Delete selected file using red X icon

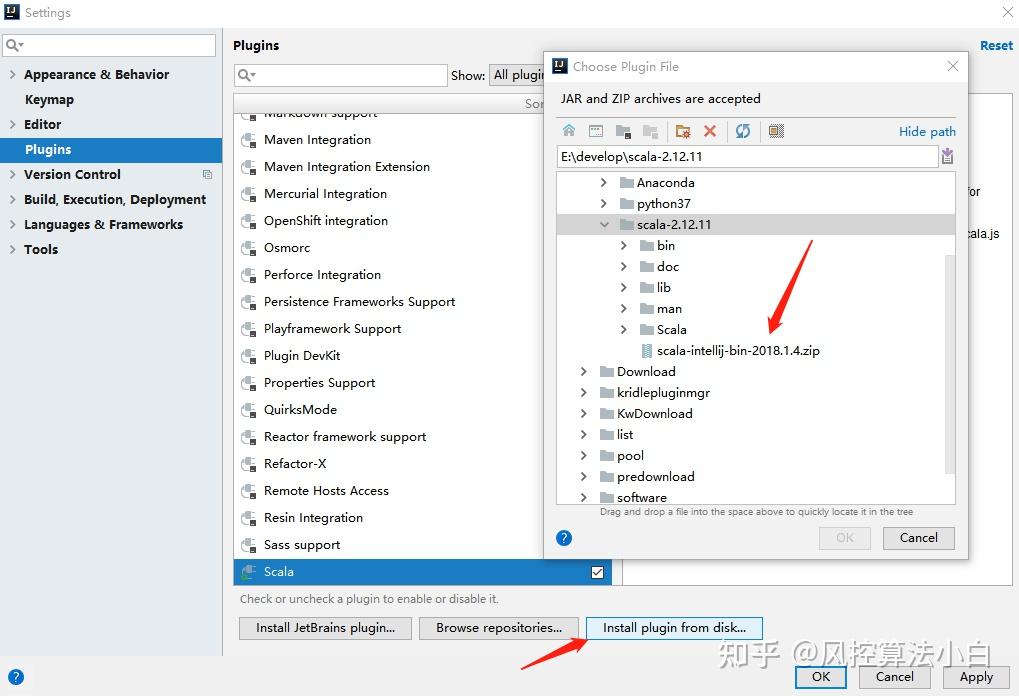click(x=710, y=131)
